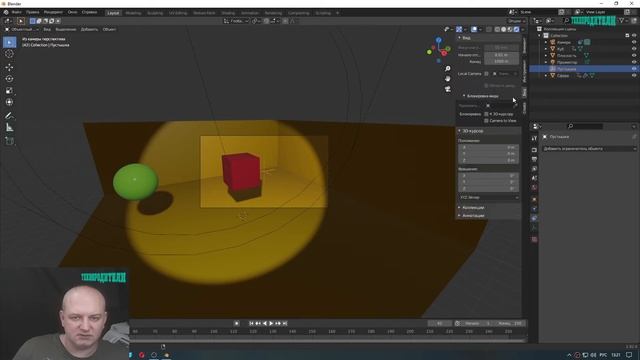Select the Scale tool

tap(9, 91)
